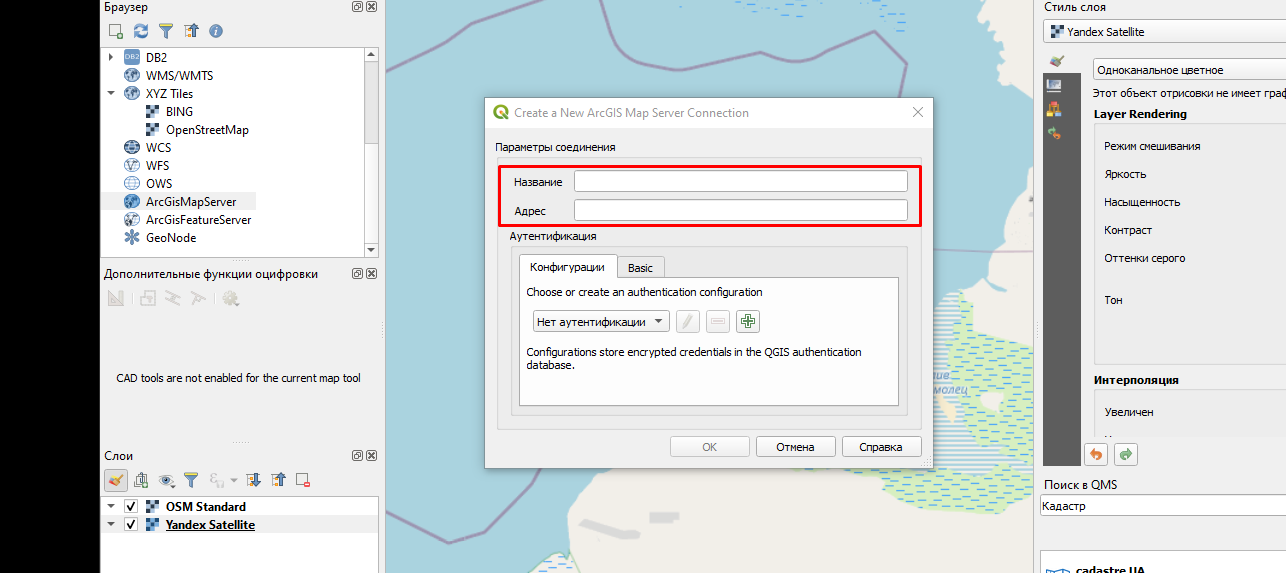
Task: Click the greyed-out OK button
Action: click(x=709, y=447)
